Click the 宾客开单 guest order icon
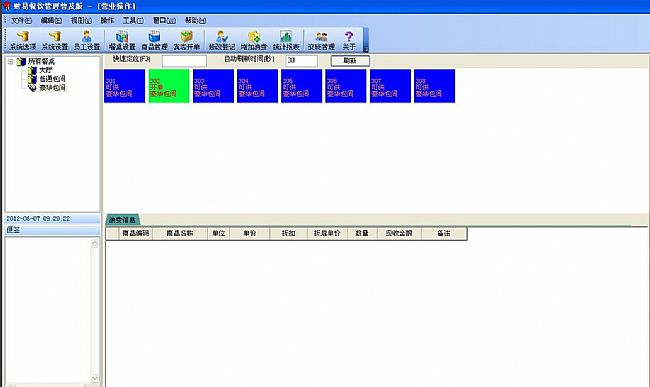This screenshot has width=650, height=387. click(187, 41)
